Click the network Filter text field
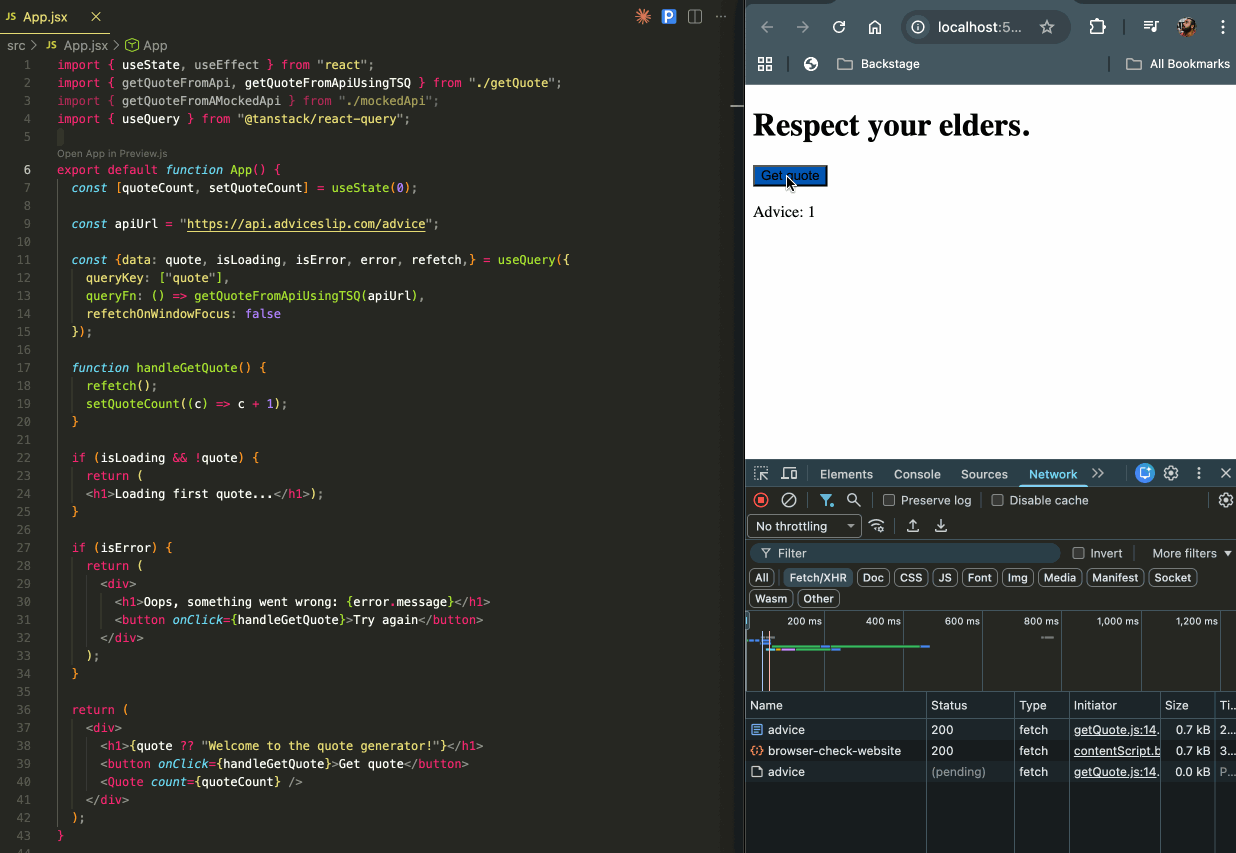 pos(904,553)
